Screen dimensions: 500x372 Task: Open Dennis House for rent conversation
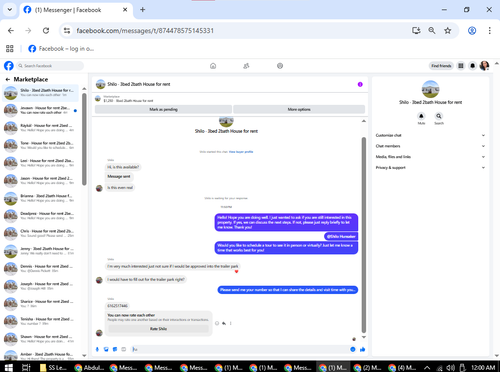pyautogui.click(x=41, y=268)
